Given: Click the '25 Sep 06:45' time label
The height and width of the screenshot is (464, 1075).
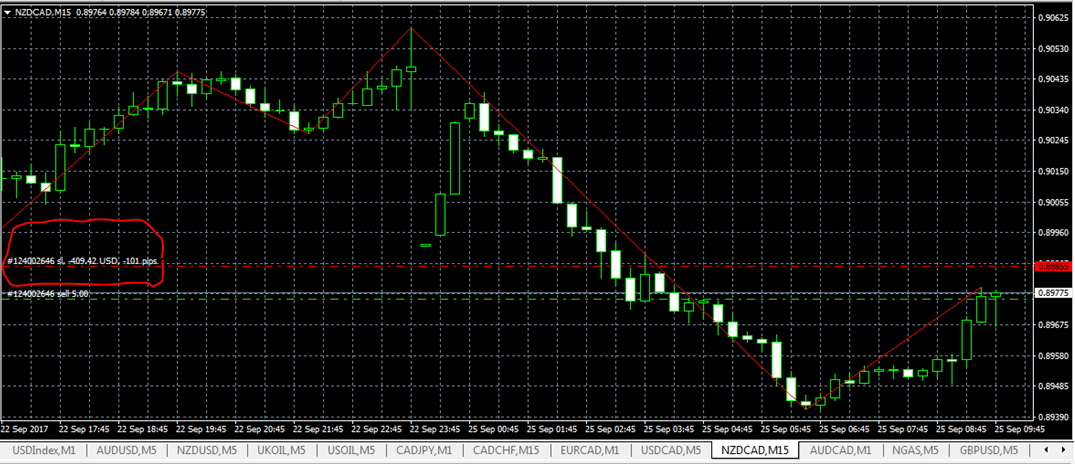Looking at the screenshot, I should click(x=845, y=428).
